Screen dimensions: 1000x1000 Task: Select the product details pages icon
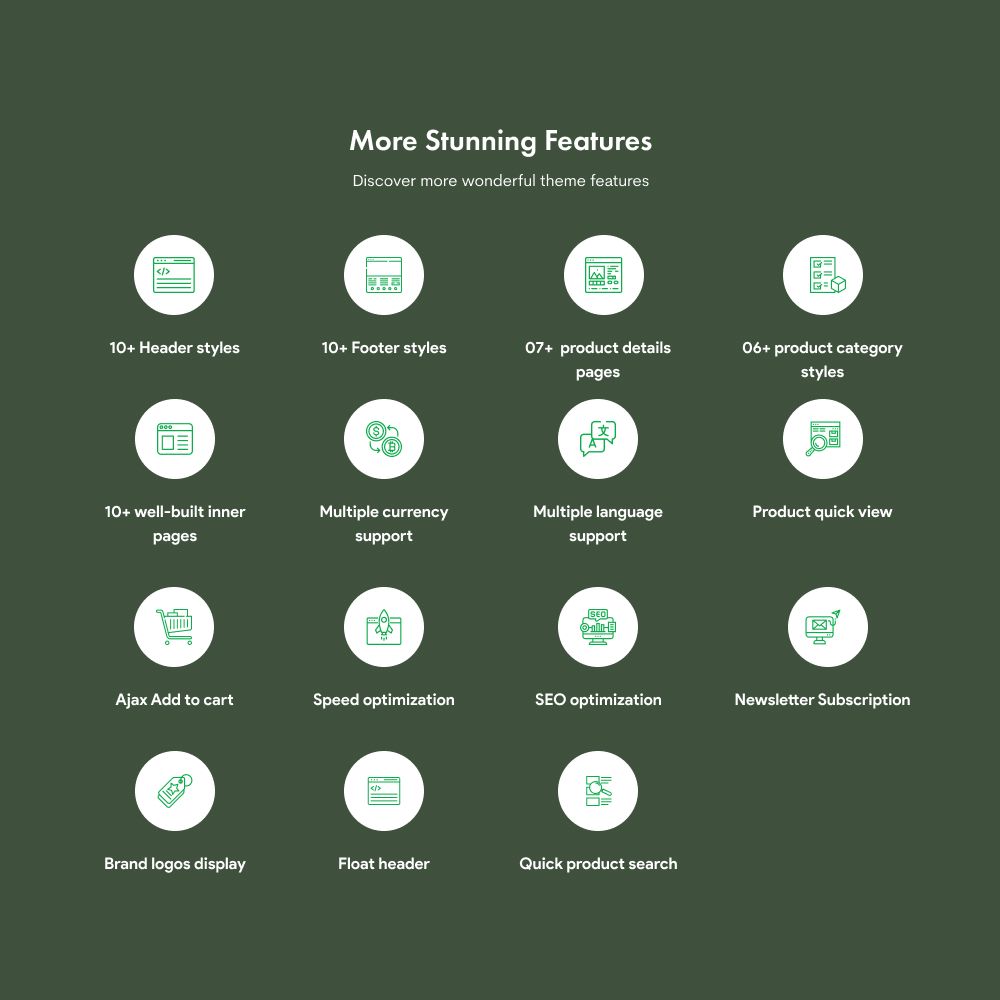[598, 275]
